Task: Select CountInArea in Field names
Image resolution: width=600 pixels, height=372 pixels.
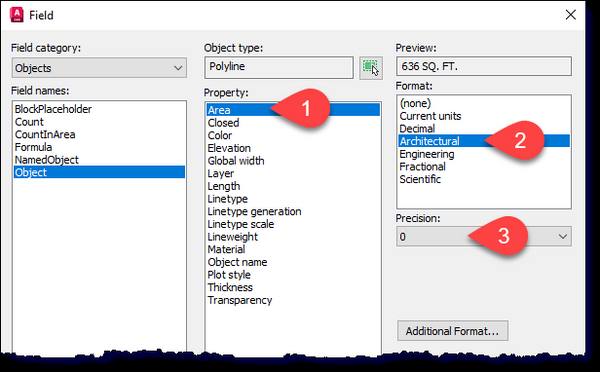Action: (x=45, y=134)
